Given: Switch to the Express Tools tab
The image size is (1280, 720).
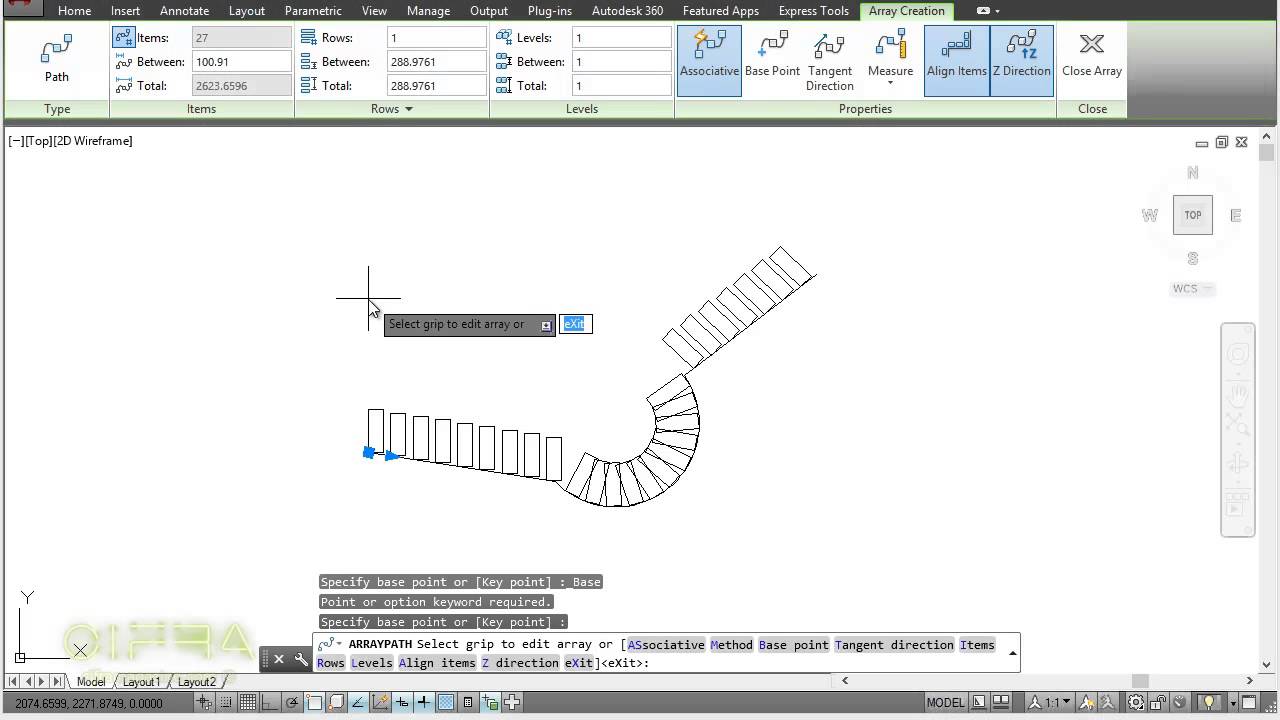Looking at the screenshot, I should (x=813, y=11).
